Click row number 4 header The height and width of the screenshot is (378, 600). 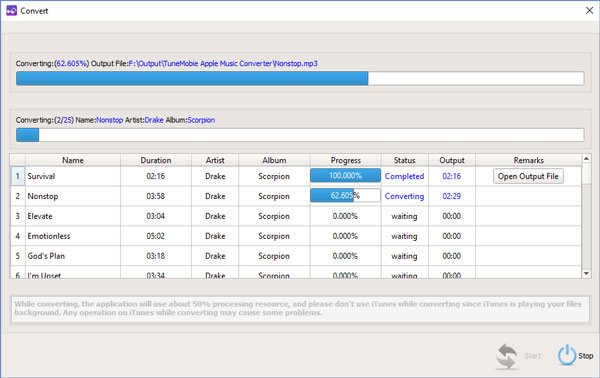18,236
